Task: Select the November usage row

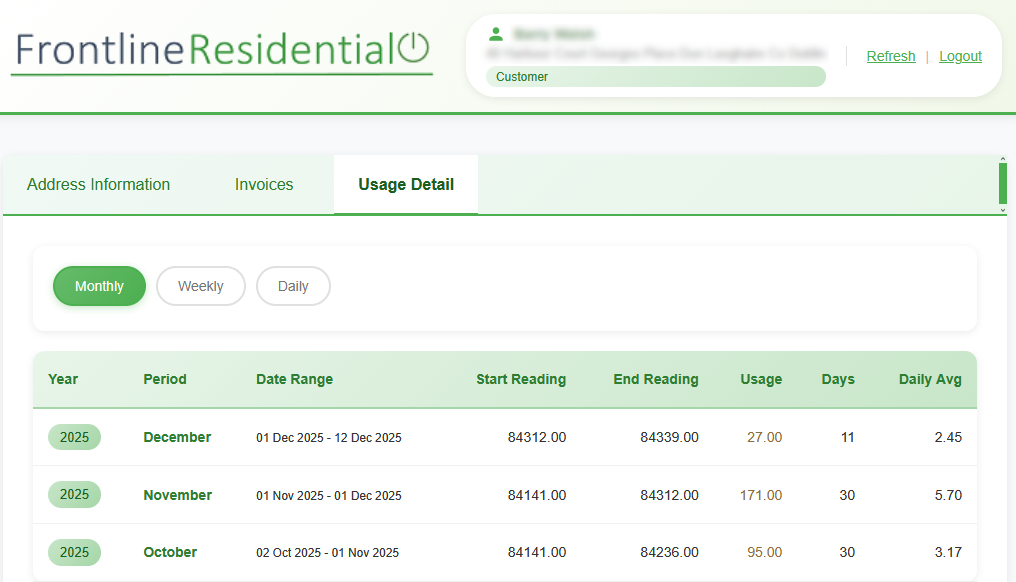Action: click(500, 494)
